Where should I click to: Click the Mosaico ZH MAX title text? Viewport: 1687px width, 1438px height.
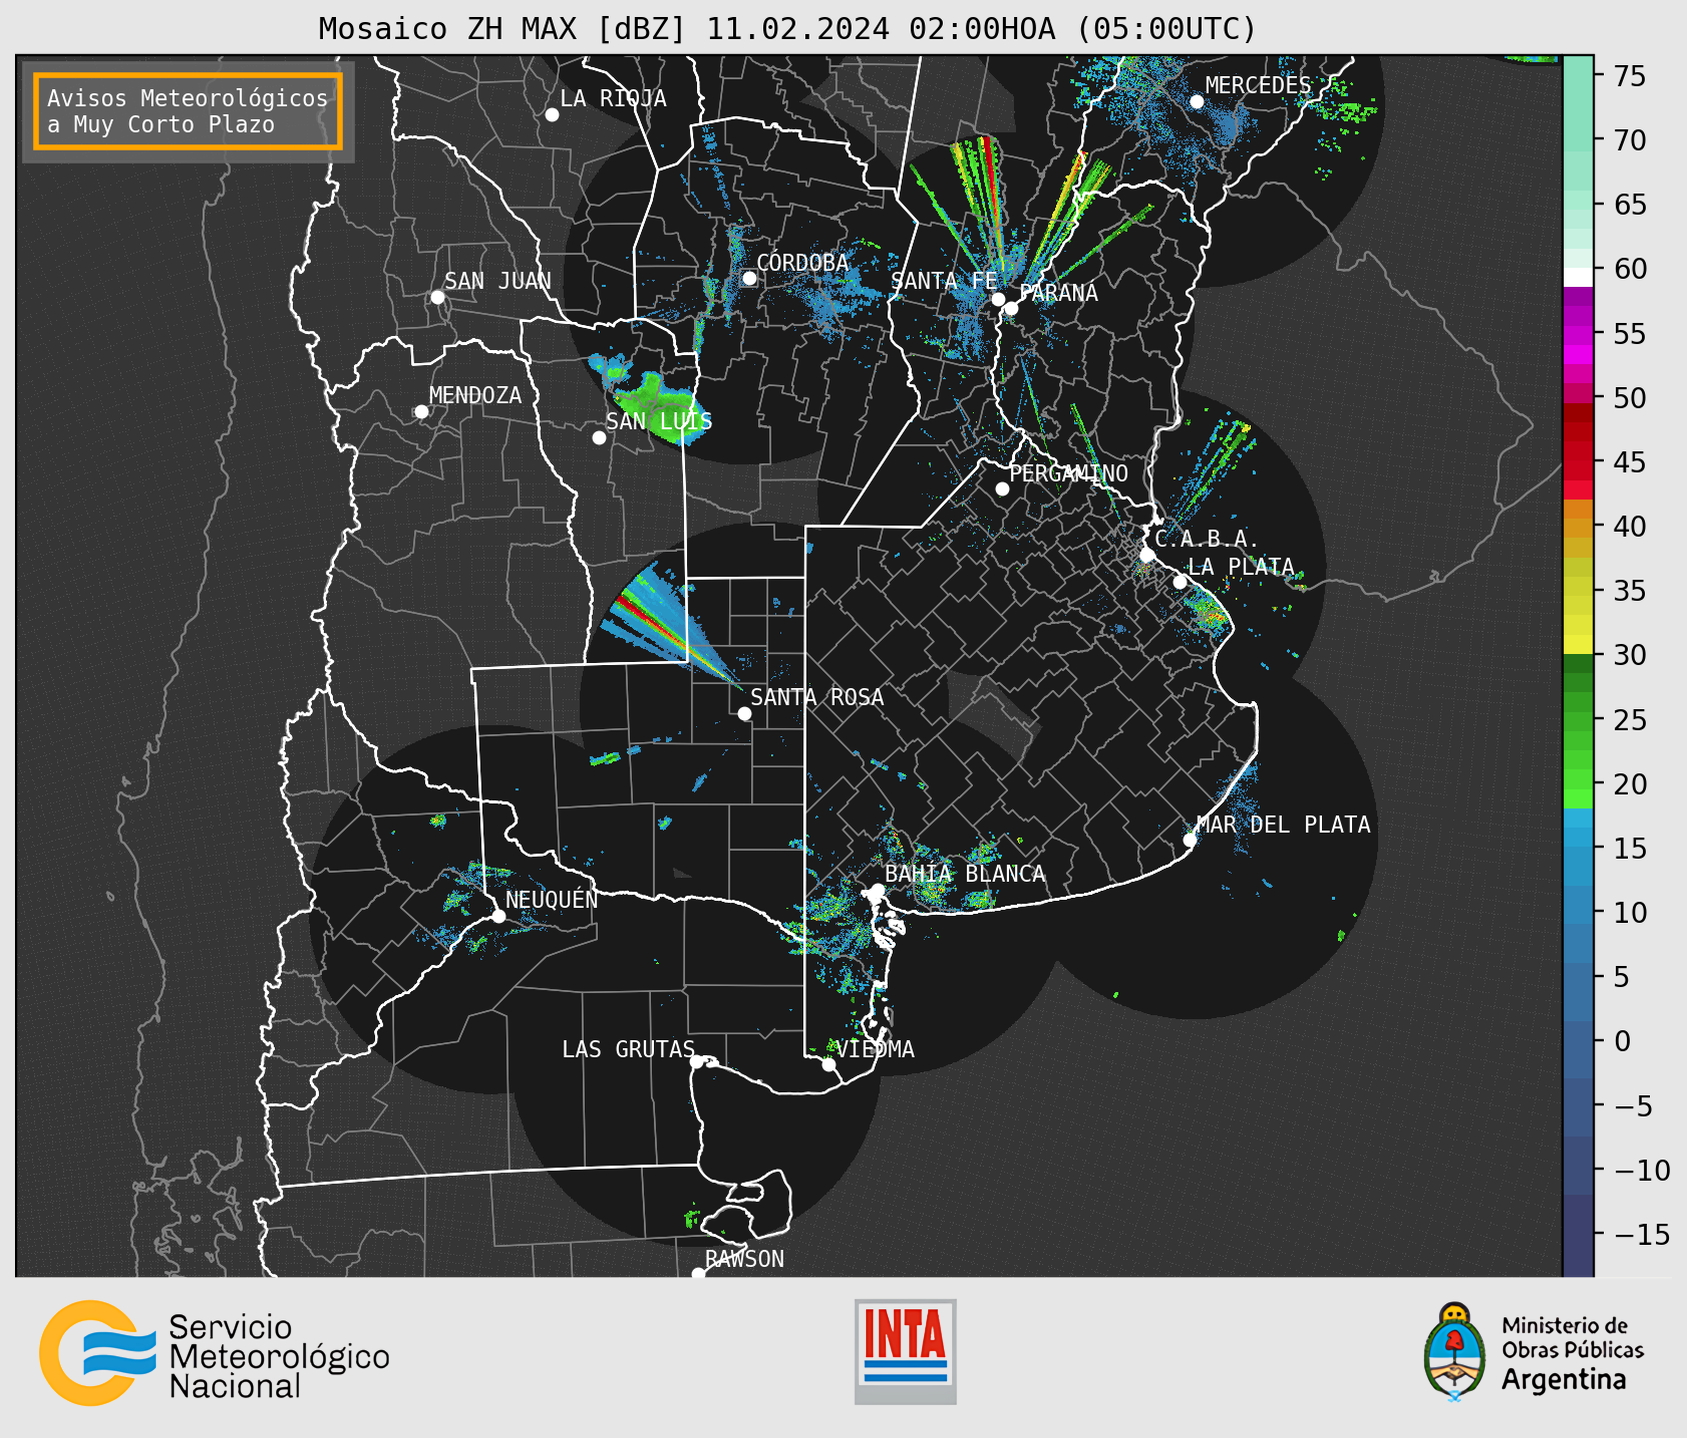(787, 28)
